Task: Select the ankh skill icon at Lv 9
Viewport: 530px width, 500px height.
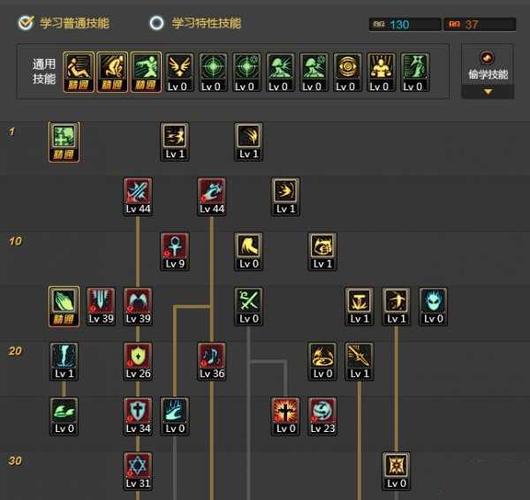Action: point(175,251)
